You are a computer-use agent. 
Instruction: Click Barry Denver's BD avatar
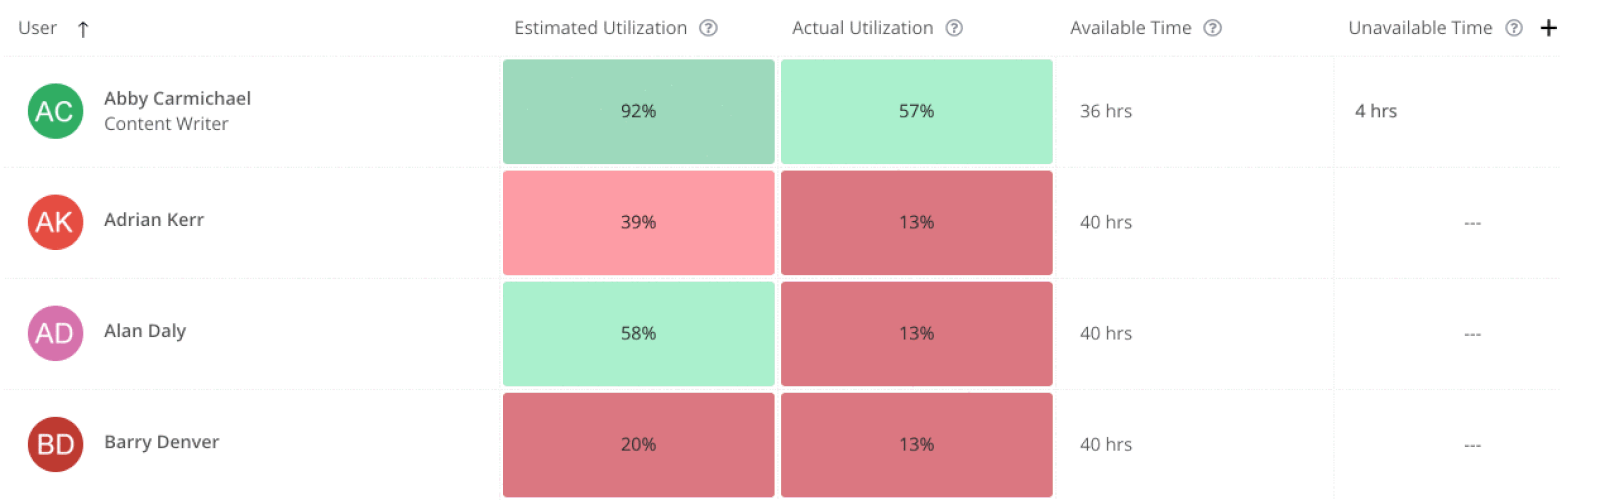(x=55, y=444)
